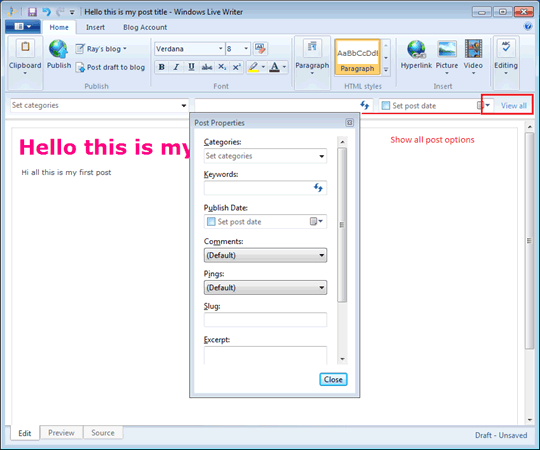
Task: Toggle Strikethrough formatting
Action: [207, 67]
